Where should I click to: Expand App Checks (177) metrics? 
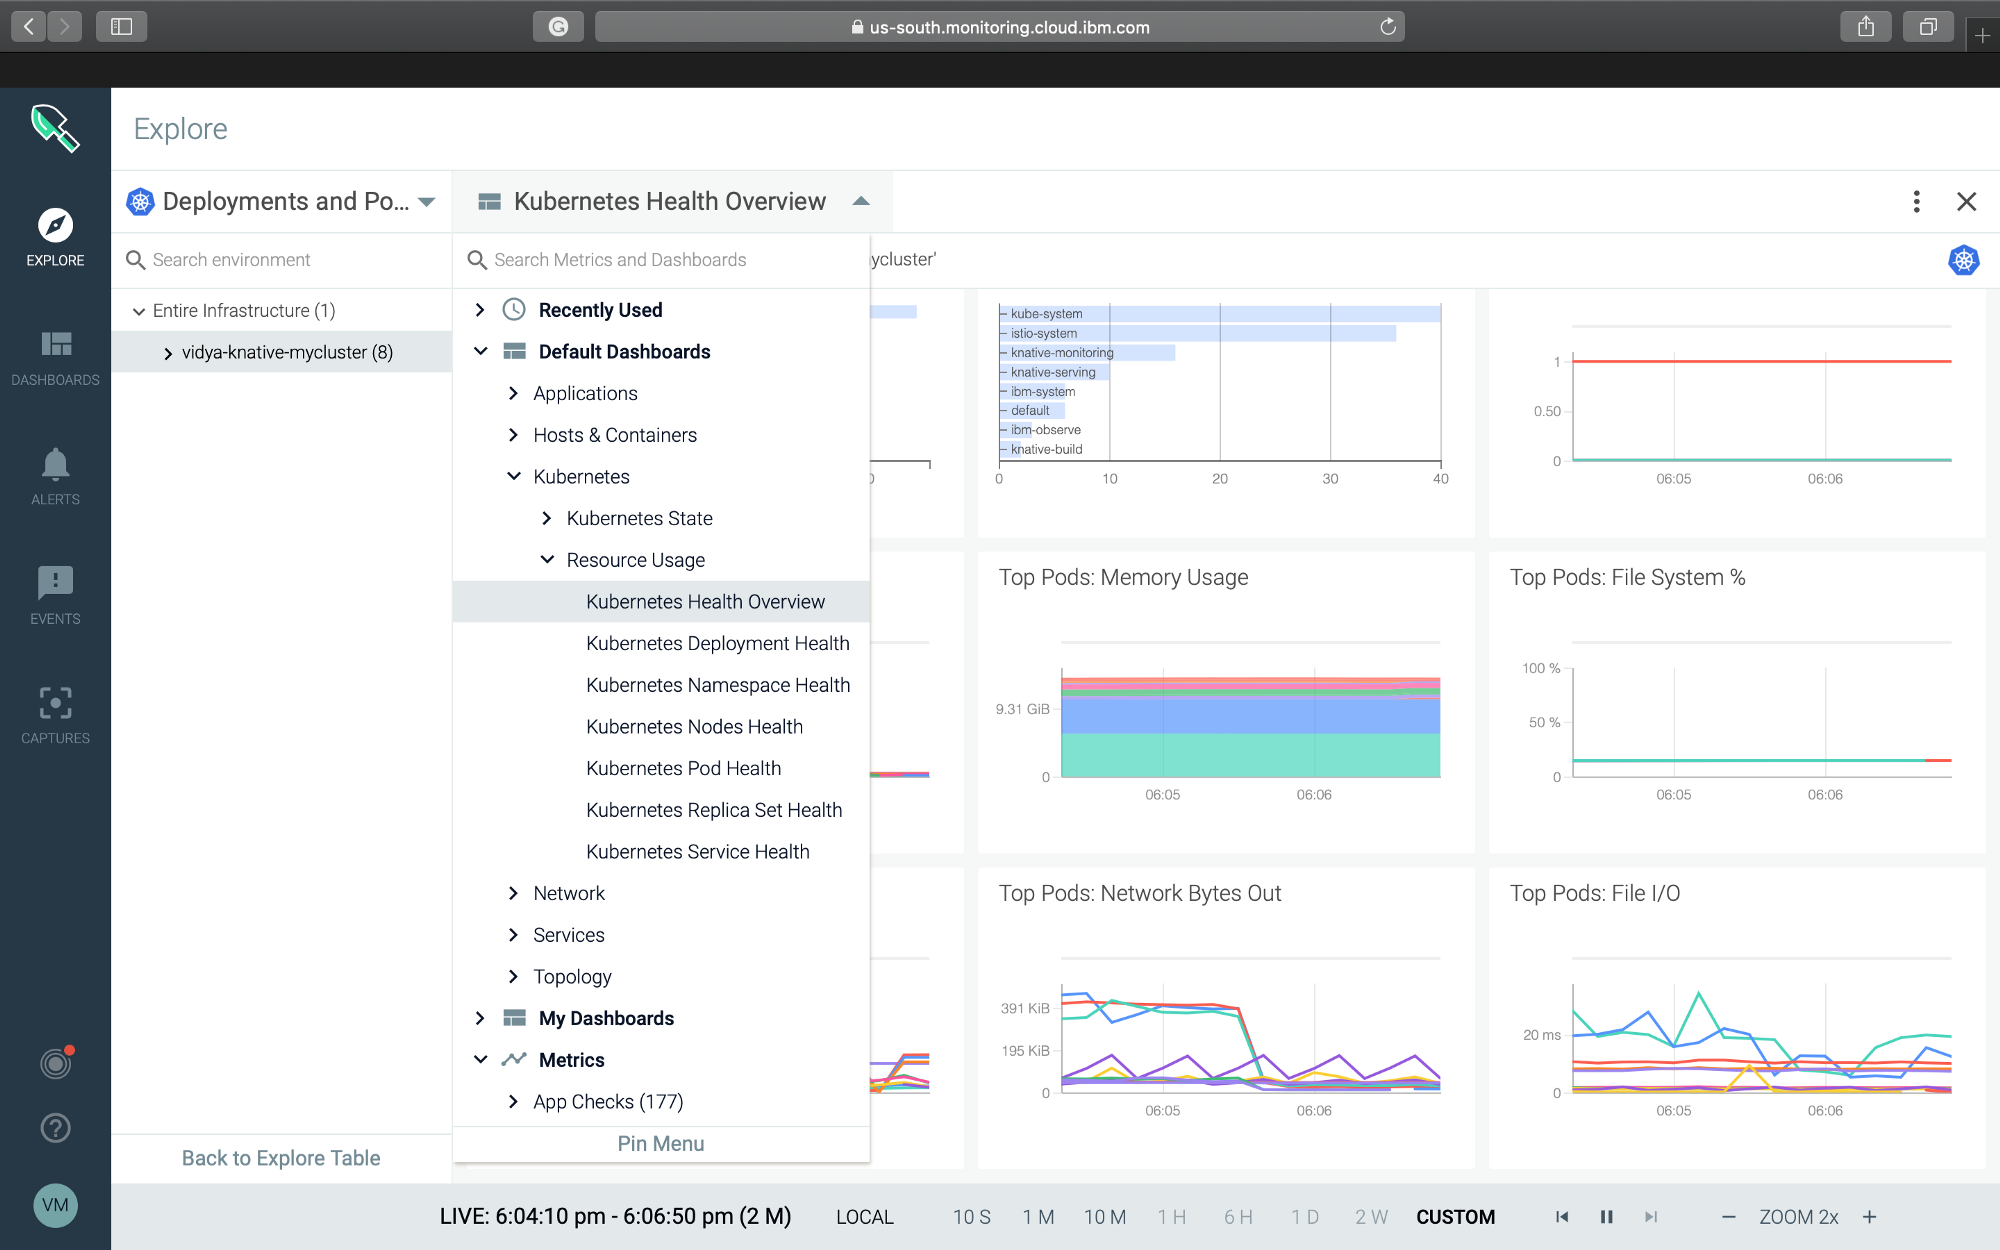513,1101
